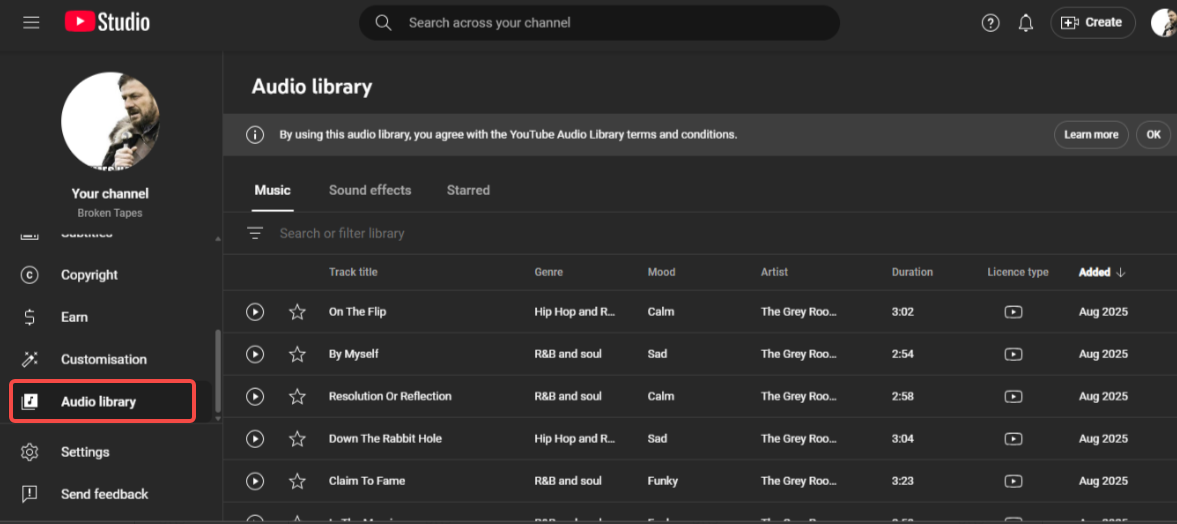Viewport: 1177px width, 524px height.
Task: Play the track On The Flip
Action: (x=255, y=312)
